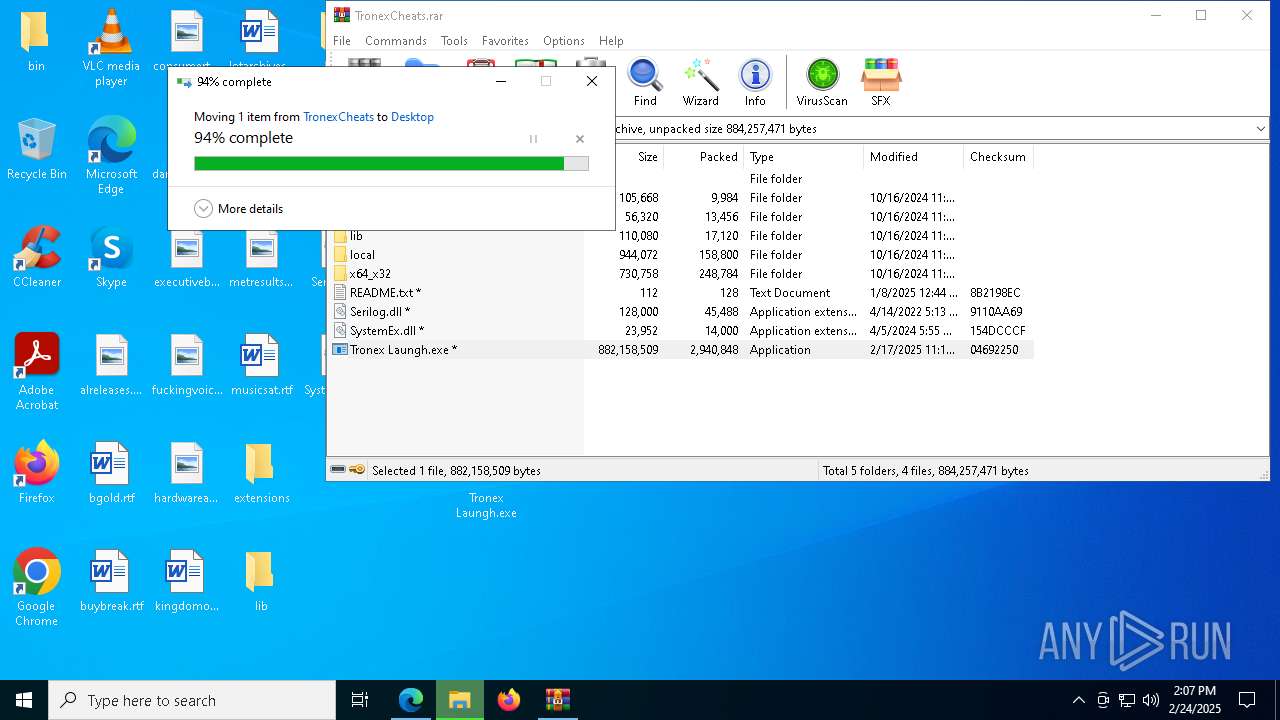
Task: Select the kingdomo... document on desktop
Action: 186,581
